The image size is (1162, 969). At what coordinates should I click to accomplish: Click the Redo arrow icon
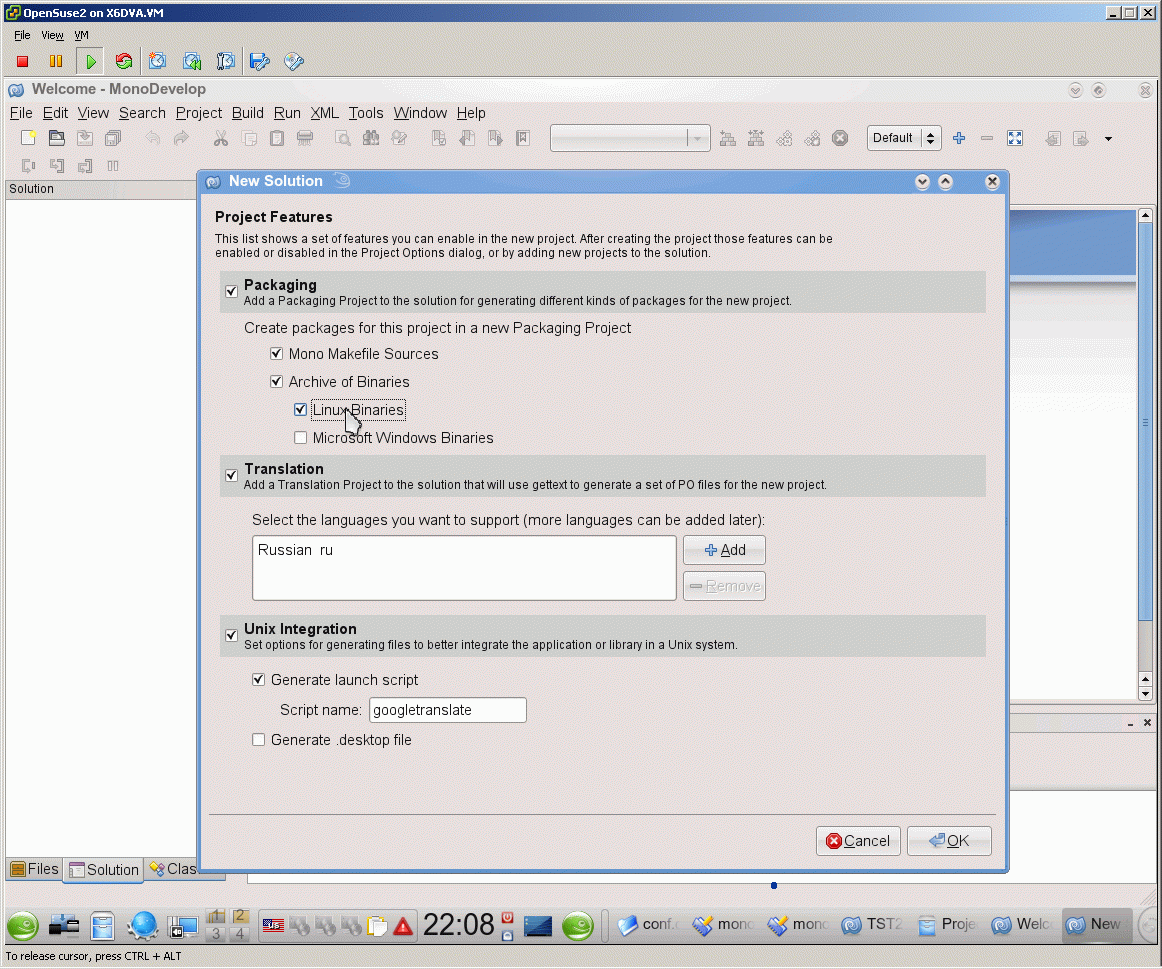(181, 138)
